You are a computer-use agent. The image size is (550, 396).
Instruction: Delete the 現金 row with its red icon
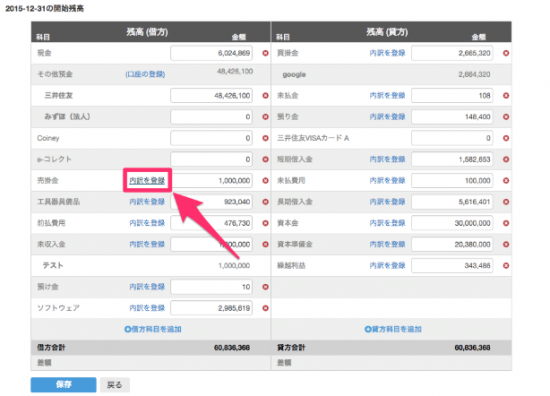click(x=266, y=53)
